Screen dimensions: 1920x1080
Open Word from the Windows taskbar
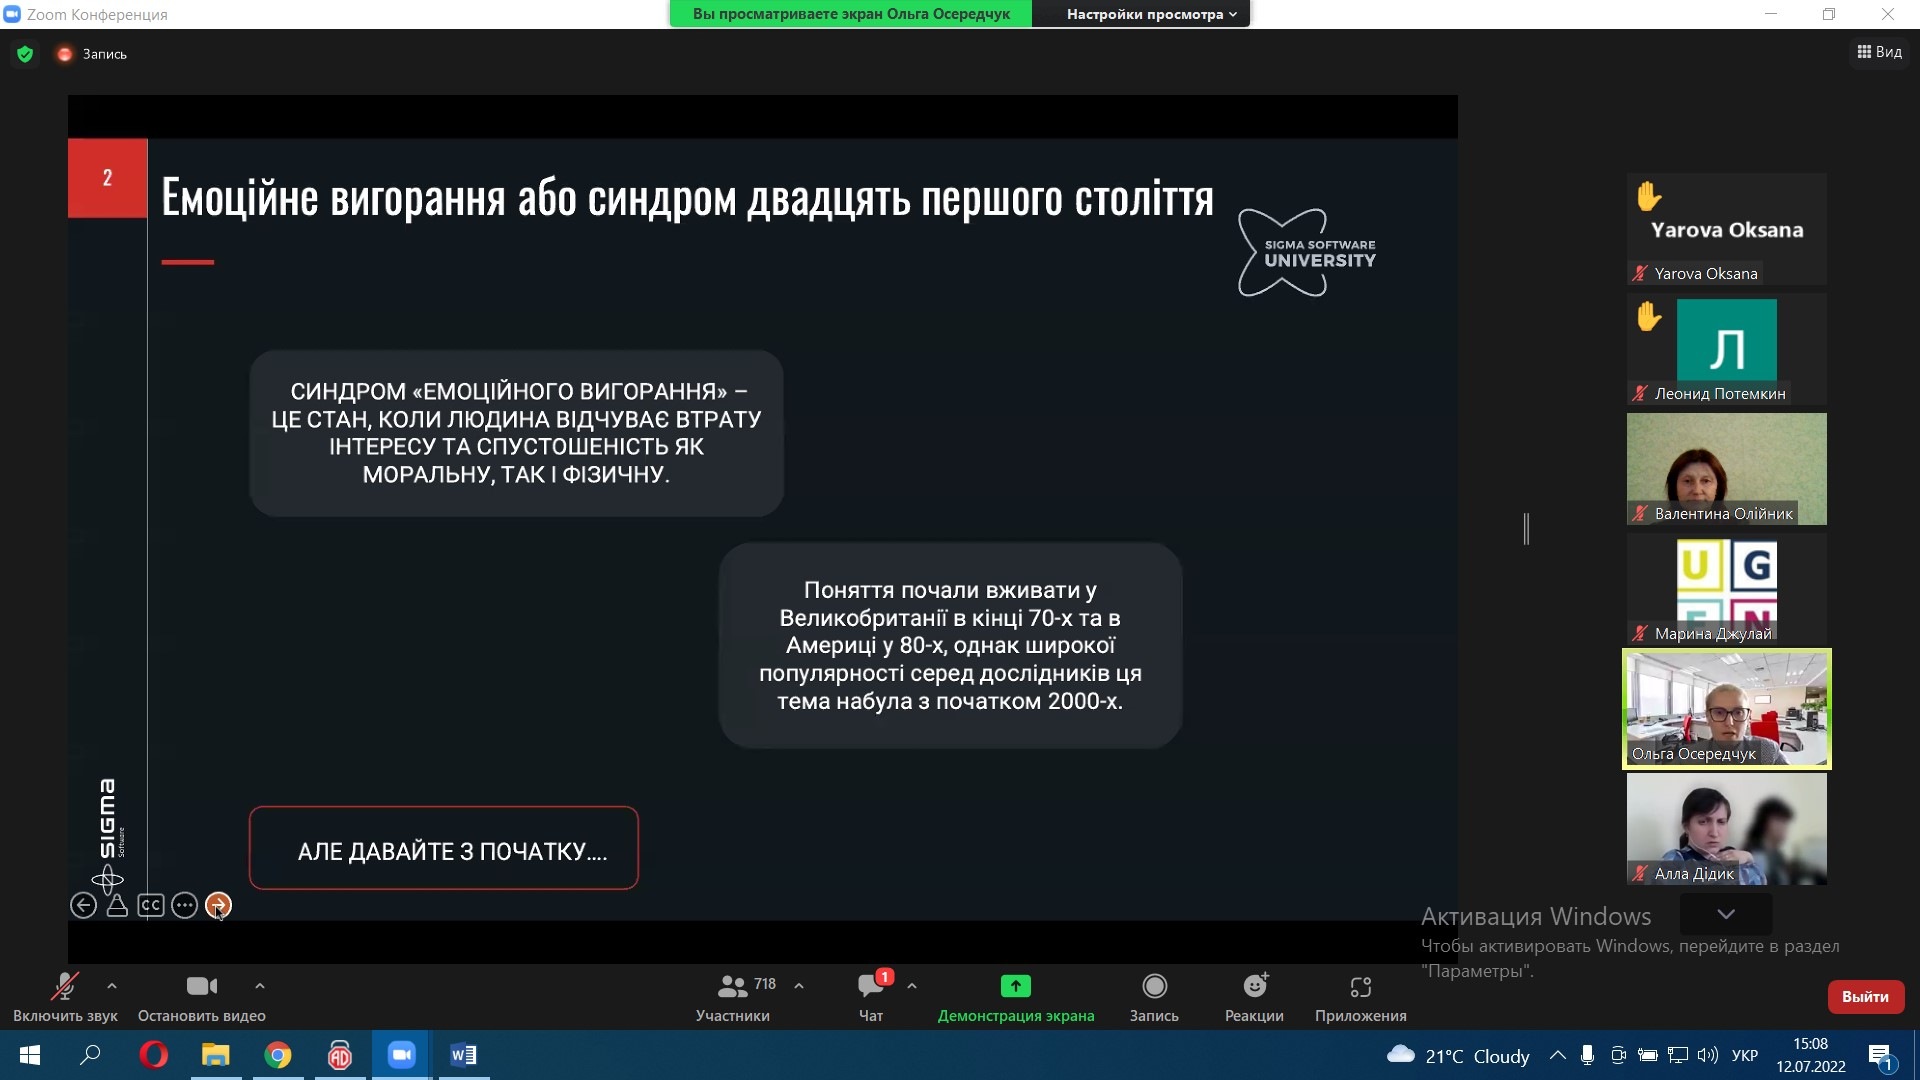(x=463, y=1055)
